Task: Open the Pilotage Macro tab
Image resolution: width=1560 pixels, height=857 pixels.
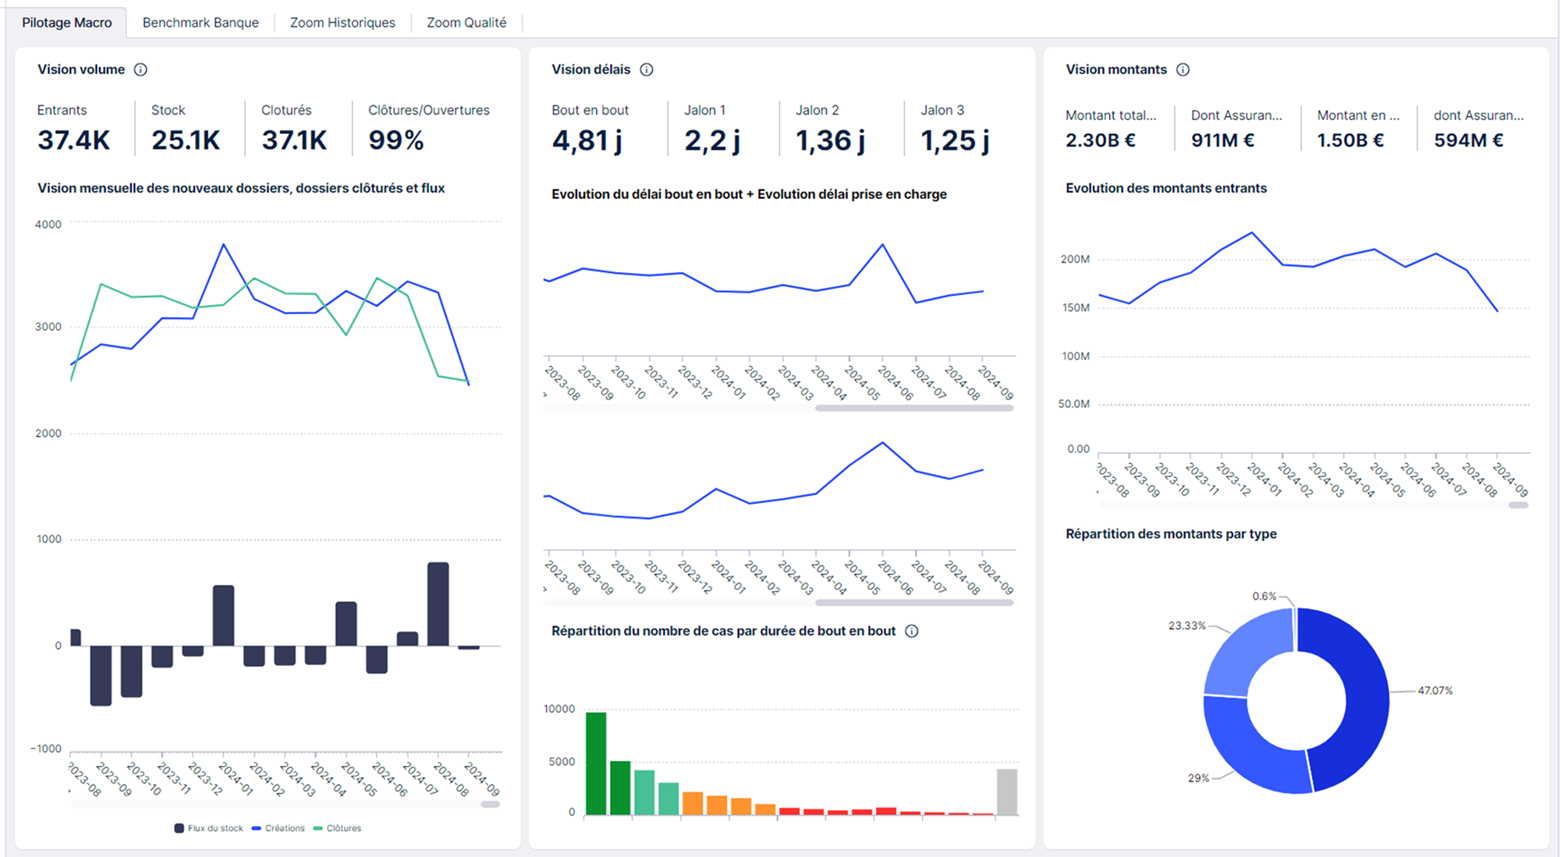Action: click(67, 22)
